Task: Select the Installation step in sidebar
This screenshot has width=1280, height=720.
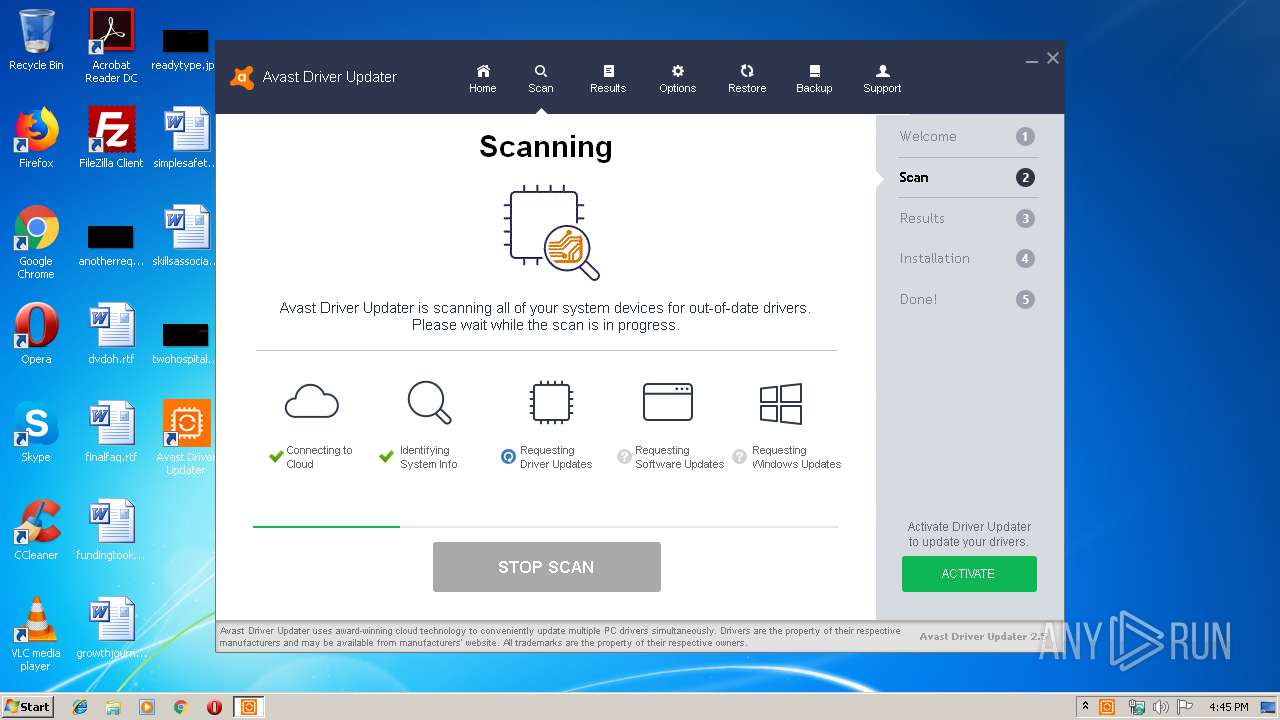Action: coord(967,258)
